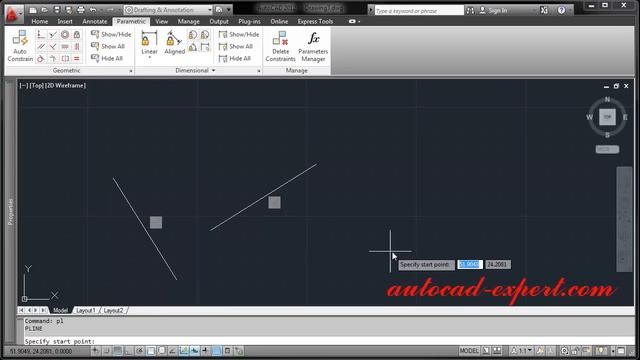
Task: Choose the Radius dimensional constraint icon
Action: (193, 35)
